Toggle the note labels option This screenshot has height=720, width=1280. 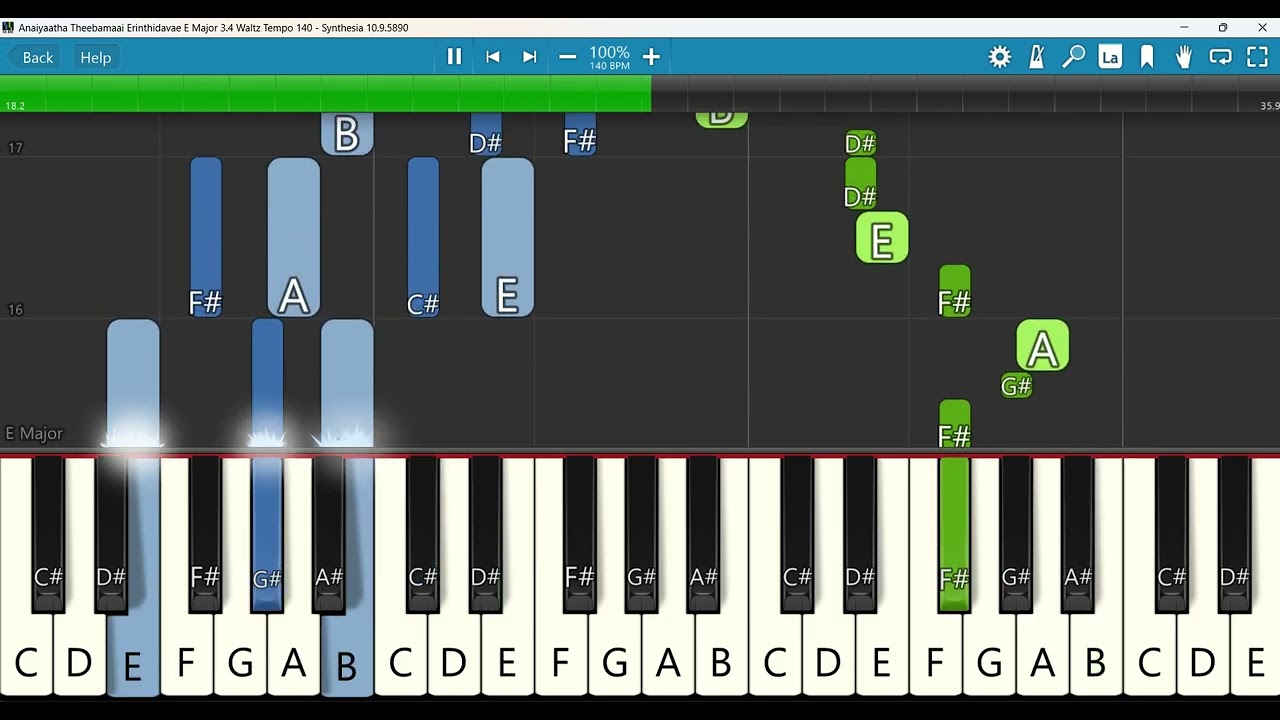[x=1110, y=57]
